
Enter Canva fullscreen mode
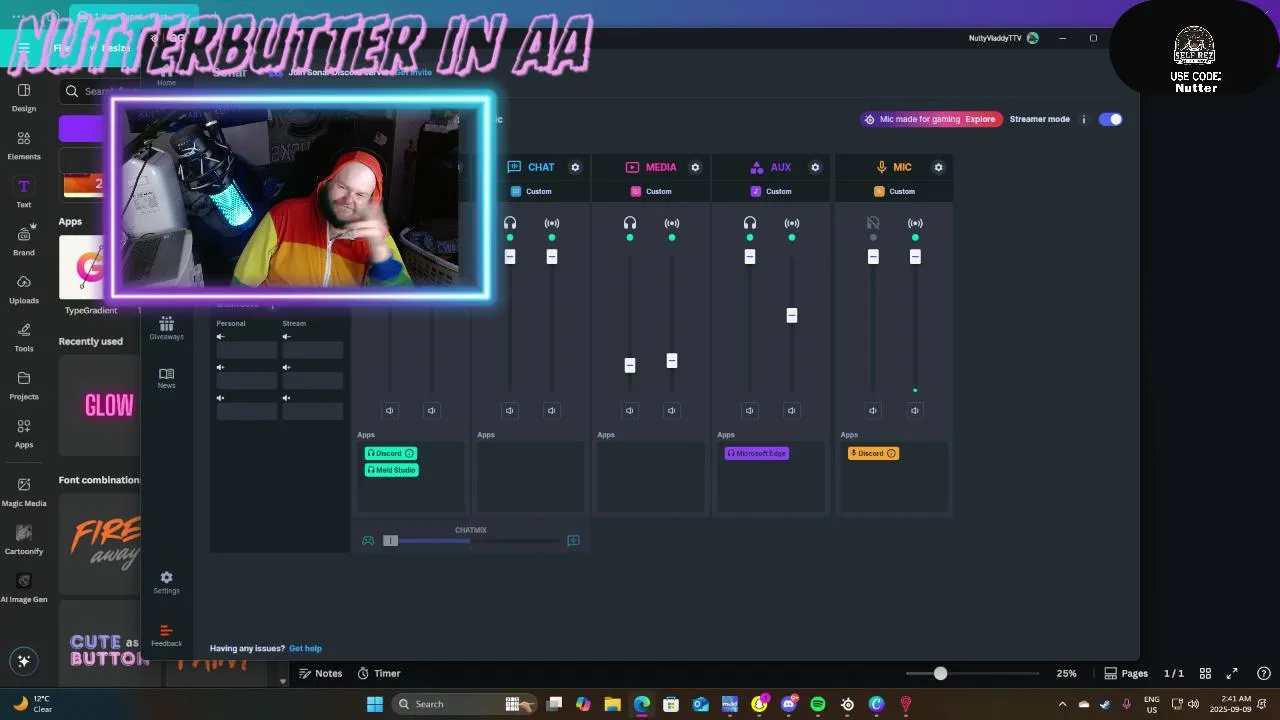point(1232,674)
